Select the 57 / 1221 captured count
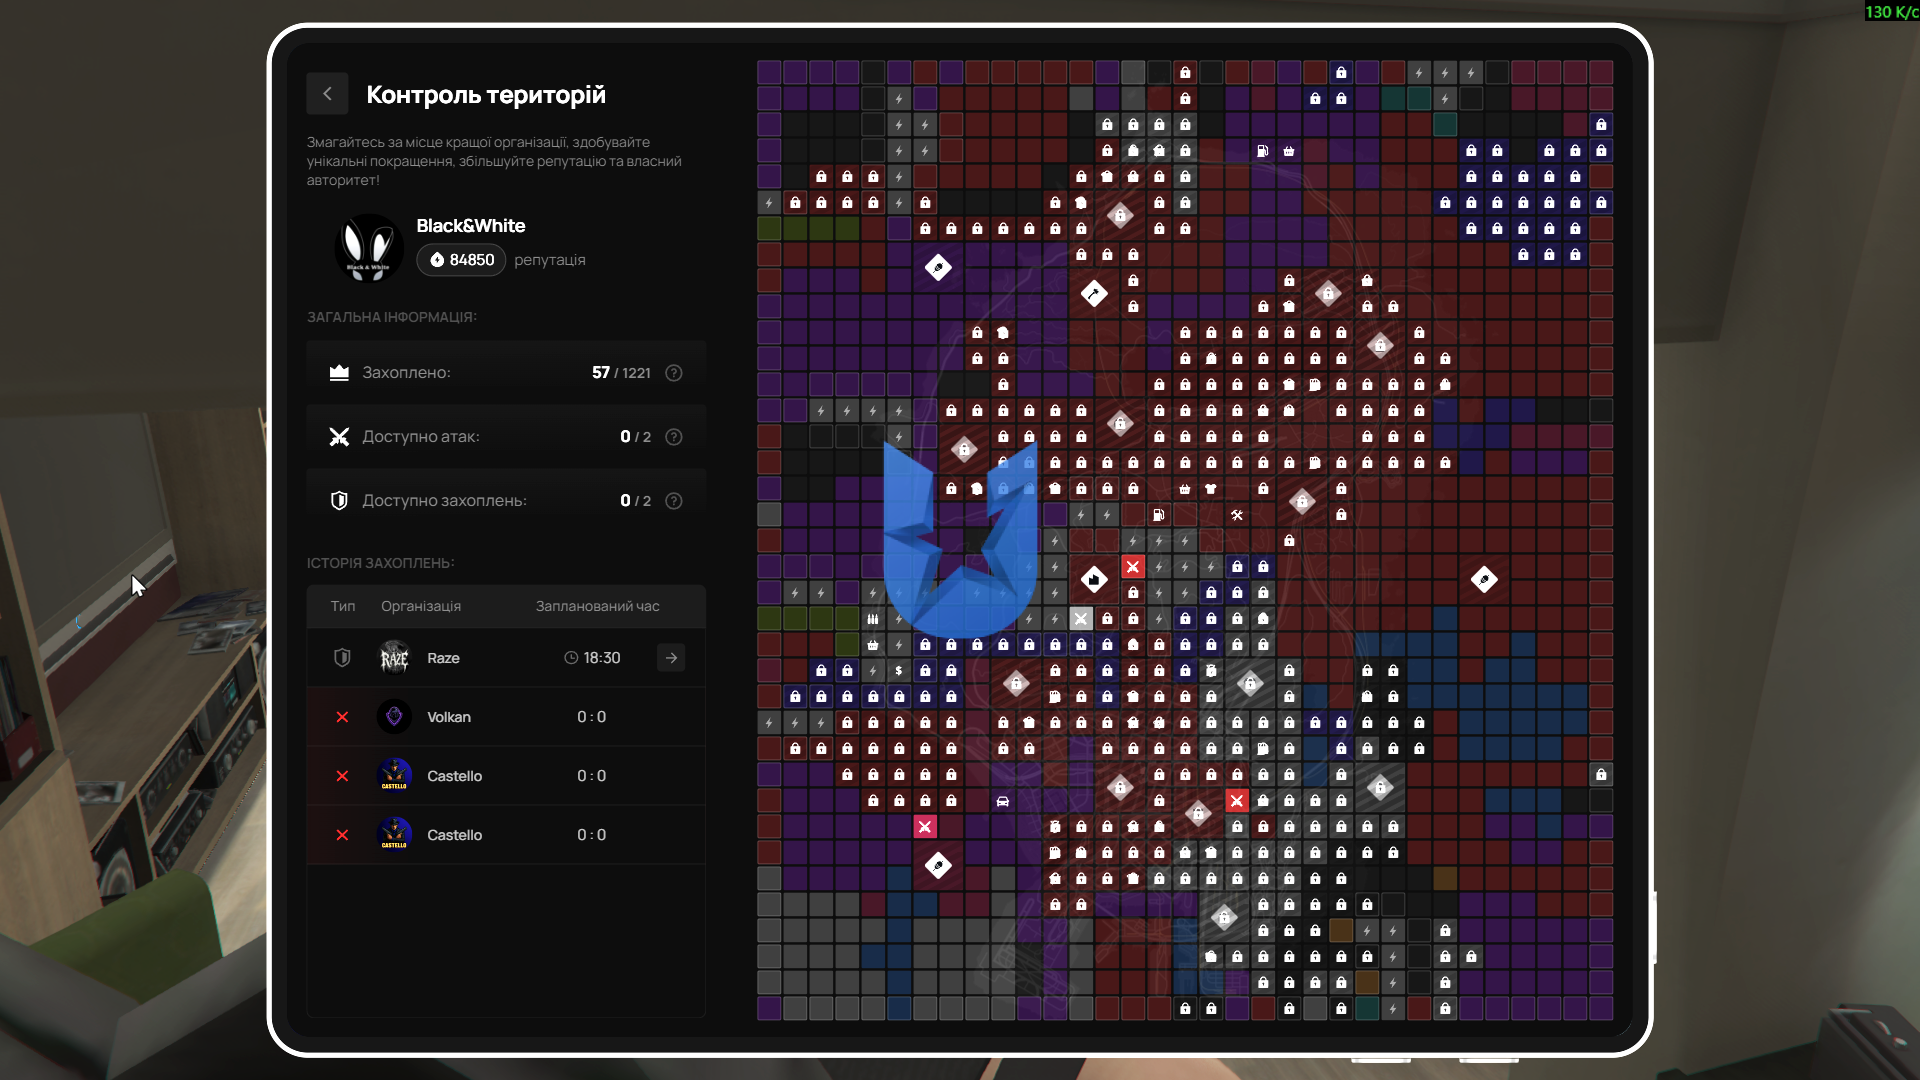The height and width of the screenshot is (1080, 1920). [x=621, y=373]
